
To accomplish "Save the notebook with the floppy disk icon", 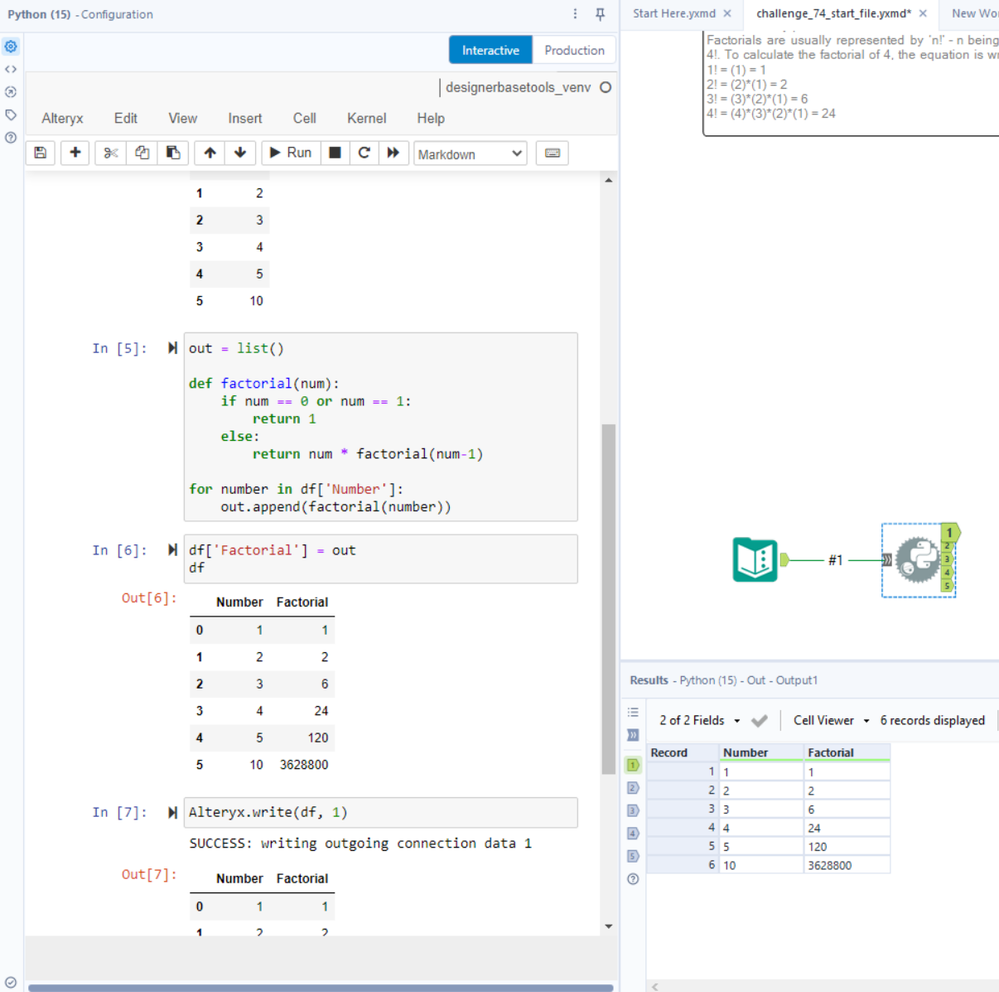I will 40,153.
